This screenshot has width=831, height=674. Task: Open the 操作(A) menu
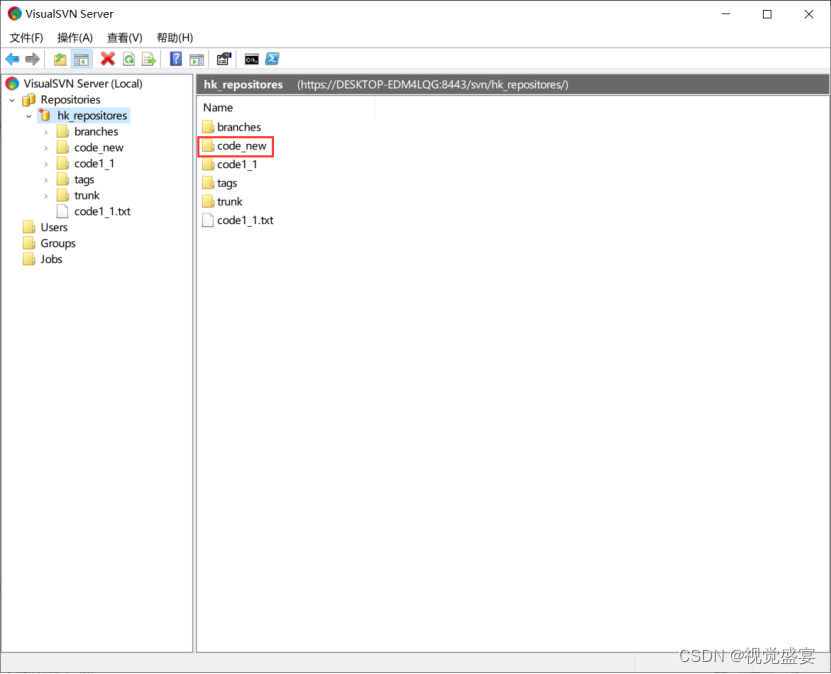[x=75, y=38]
